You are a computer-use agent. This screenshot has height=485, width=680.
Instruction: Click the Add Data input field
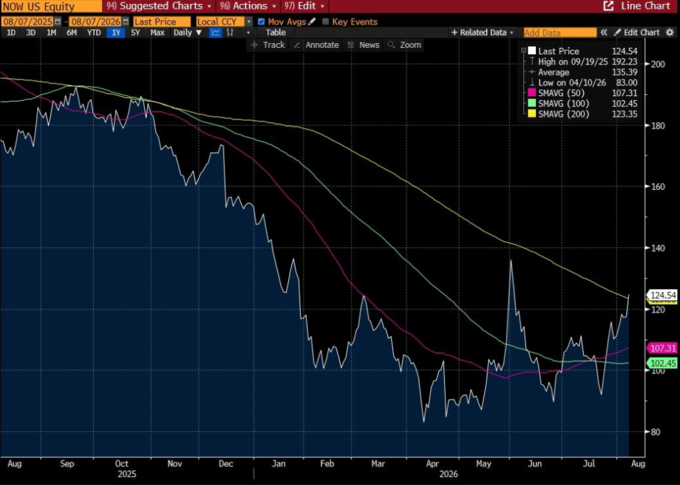[560, 33]
